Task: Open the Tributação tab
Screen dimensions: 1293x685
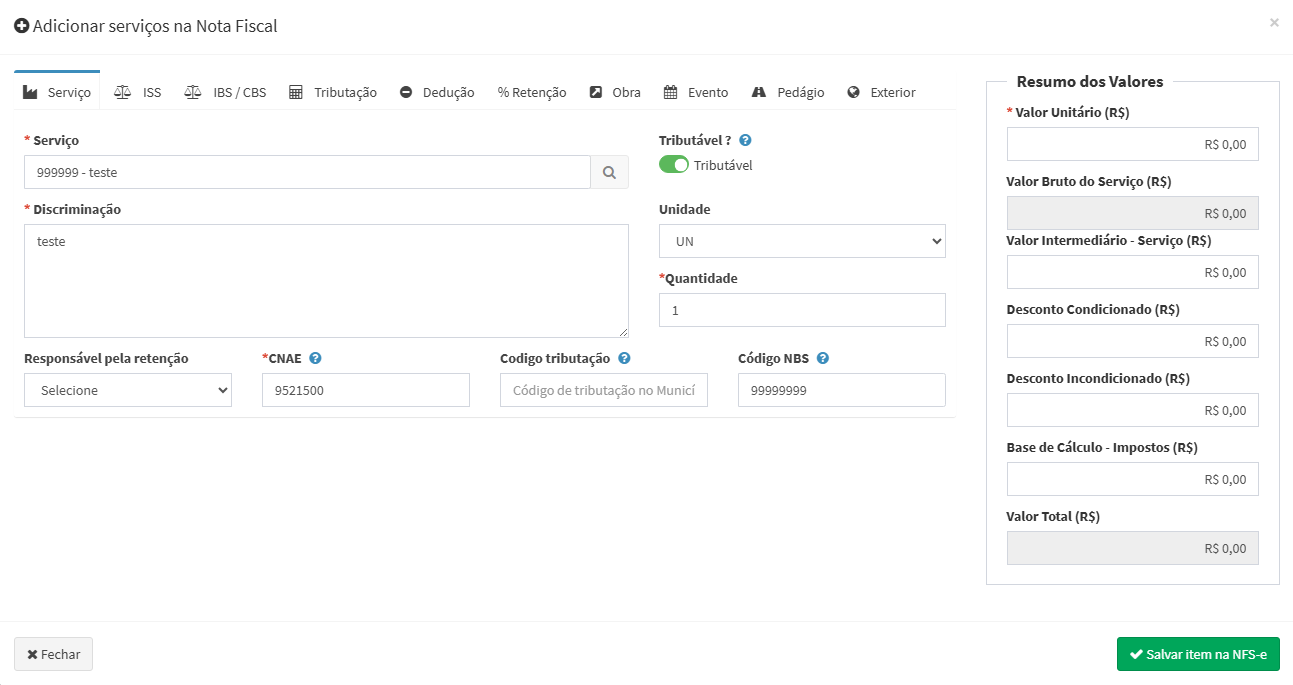Action: [x=333, y=92]
